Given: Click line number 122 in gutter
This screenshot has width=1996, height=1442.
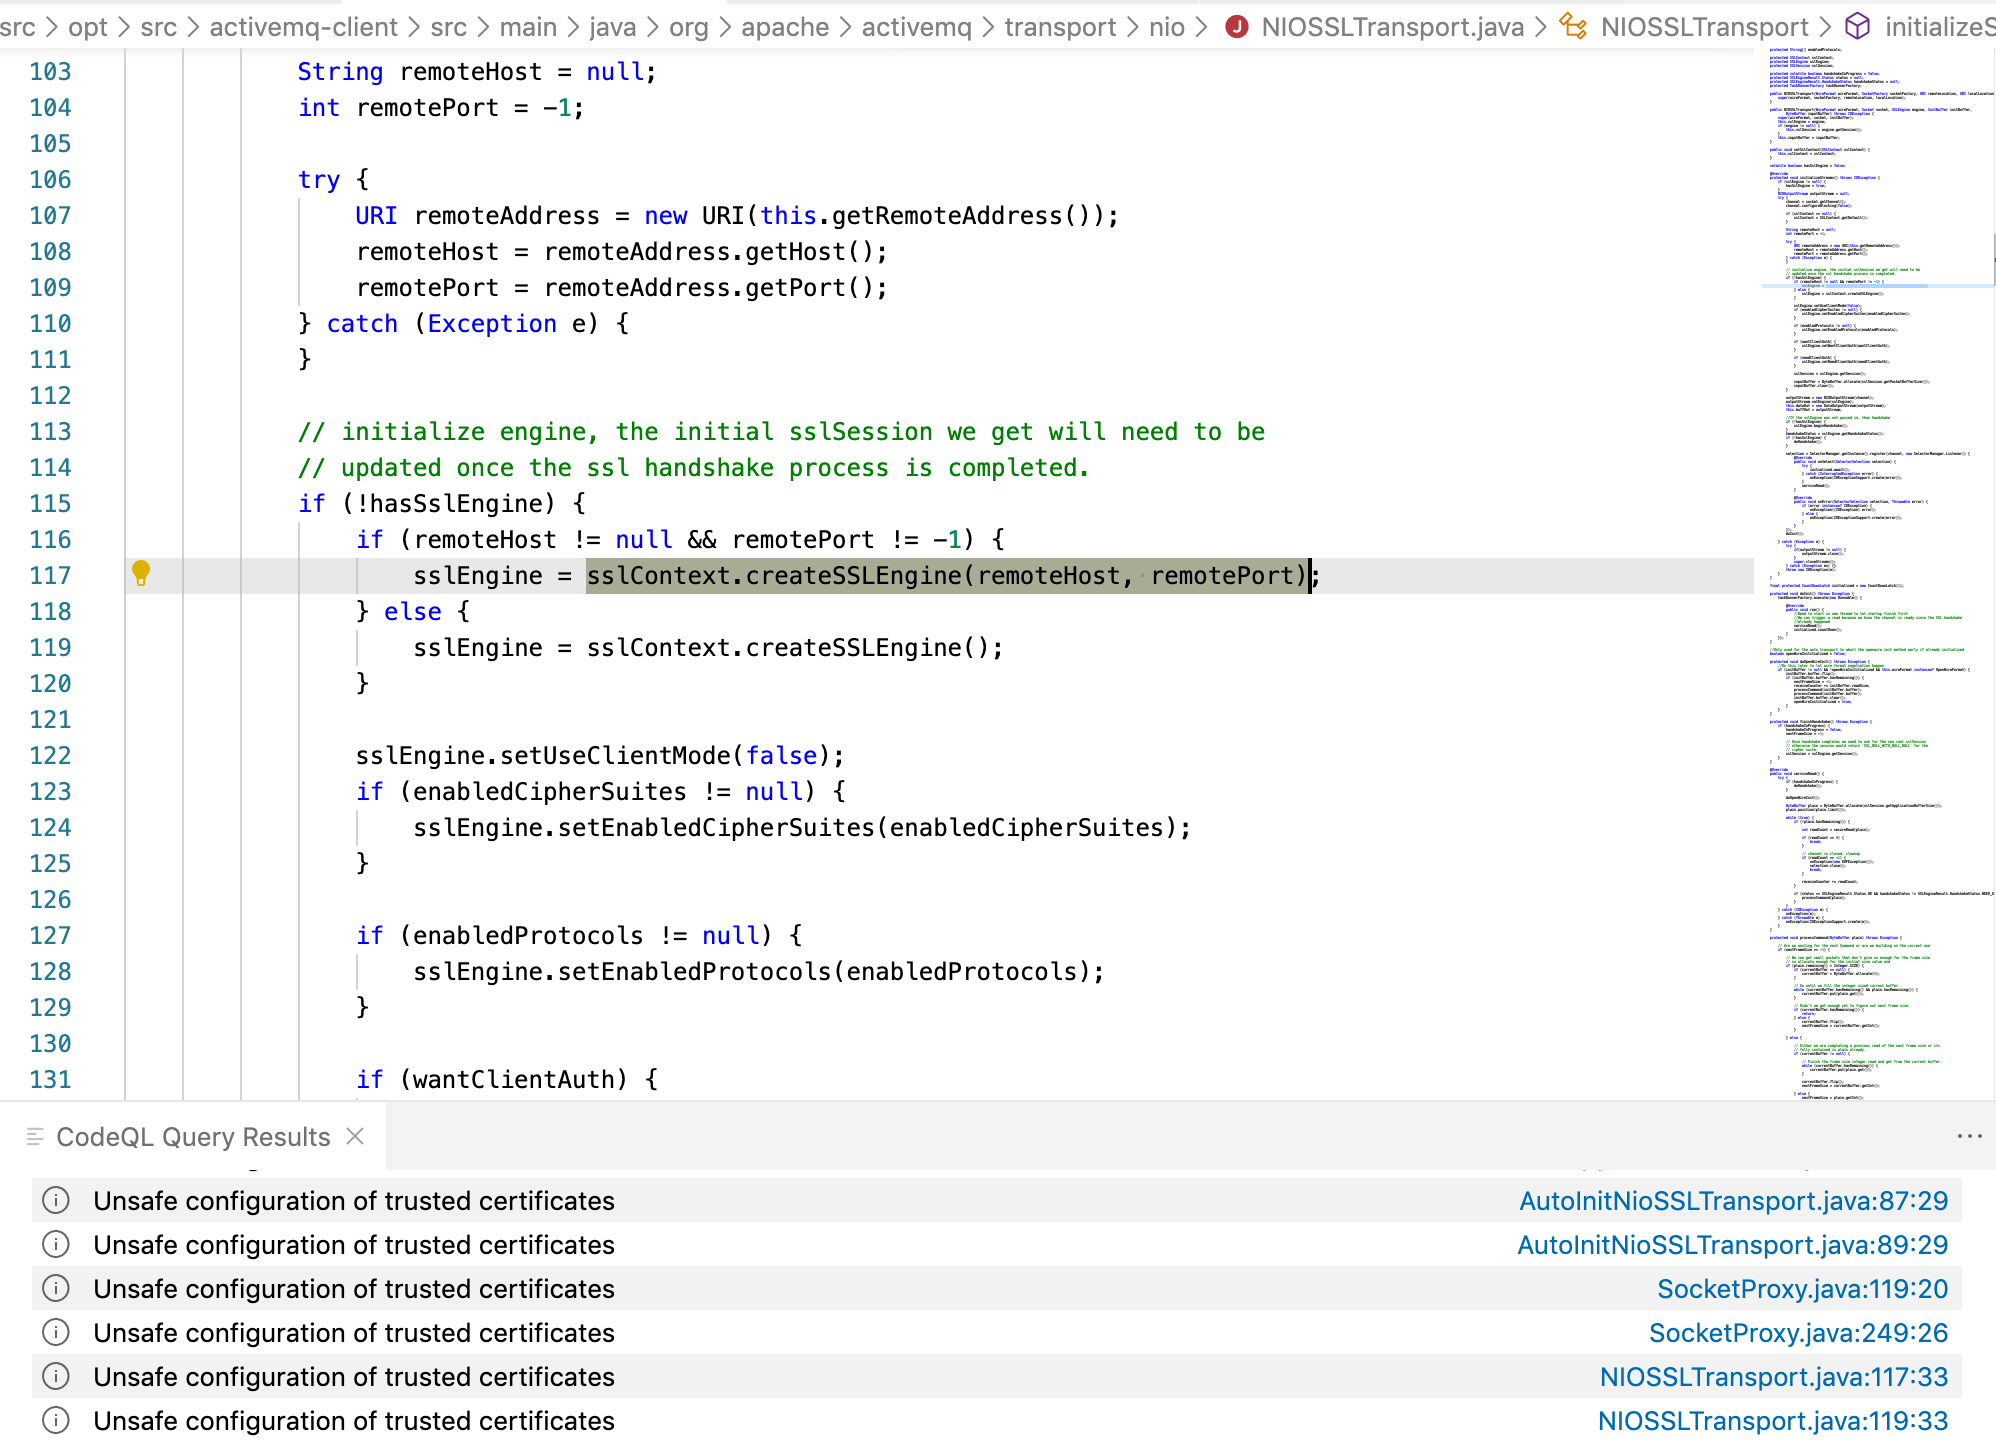Looking at the screenshot, I should [50, 756].
